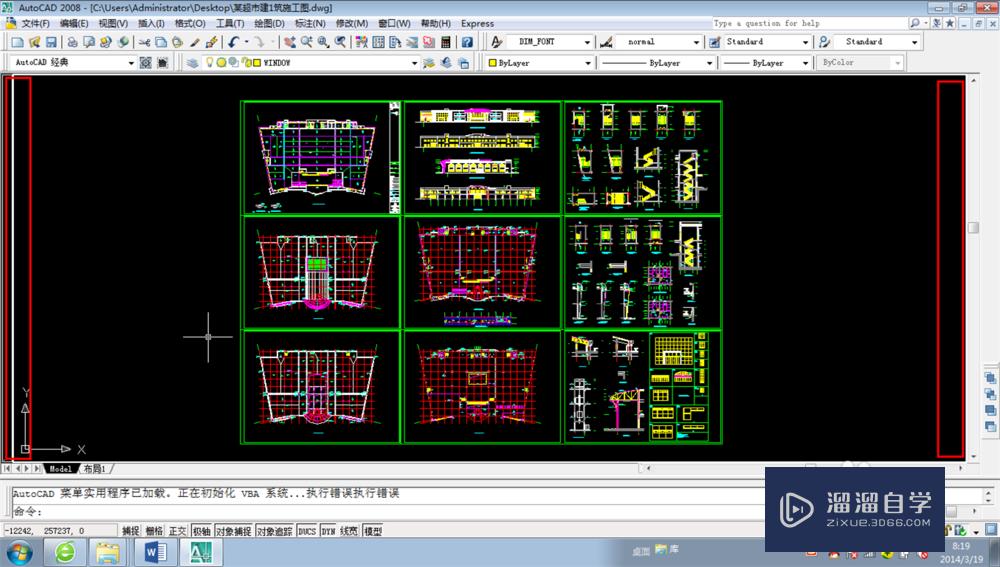Image resolution: width=1000 pixels, height=567 pixels.
Task: Click the yellow layer color swatch before WINDOW
Action: click(x=257, y=63)
